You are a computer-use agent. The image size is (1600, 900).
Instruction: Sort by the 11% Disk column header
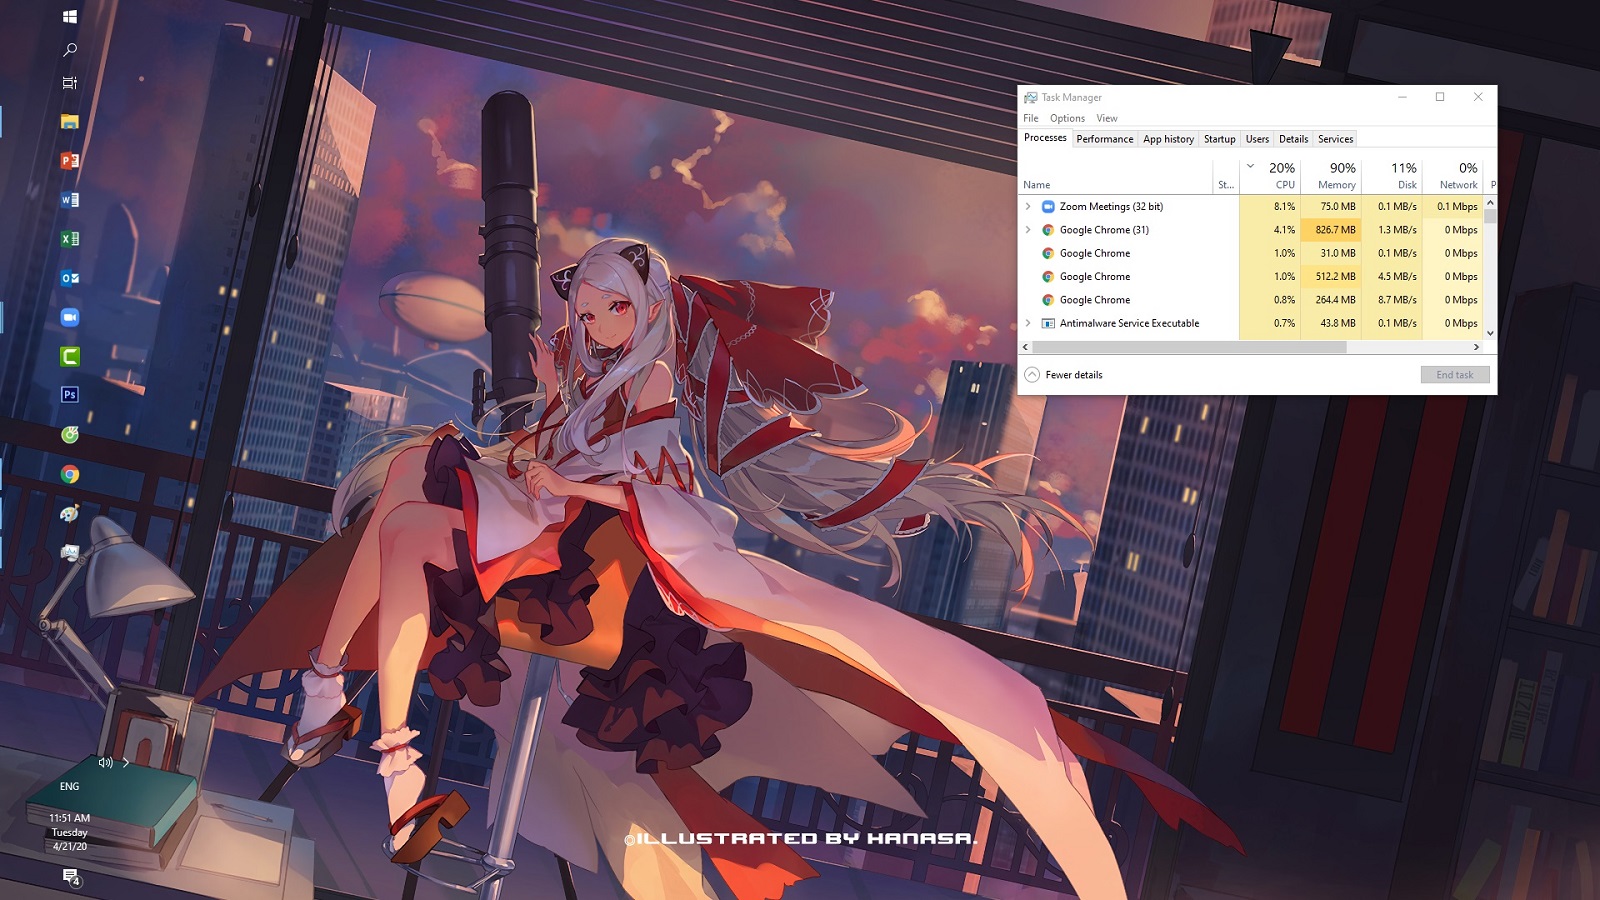click(x=1392, y=176)
